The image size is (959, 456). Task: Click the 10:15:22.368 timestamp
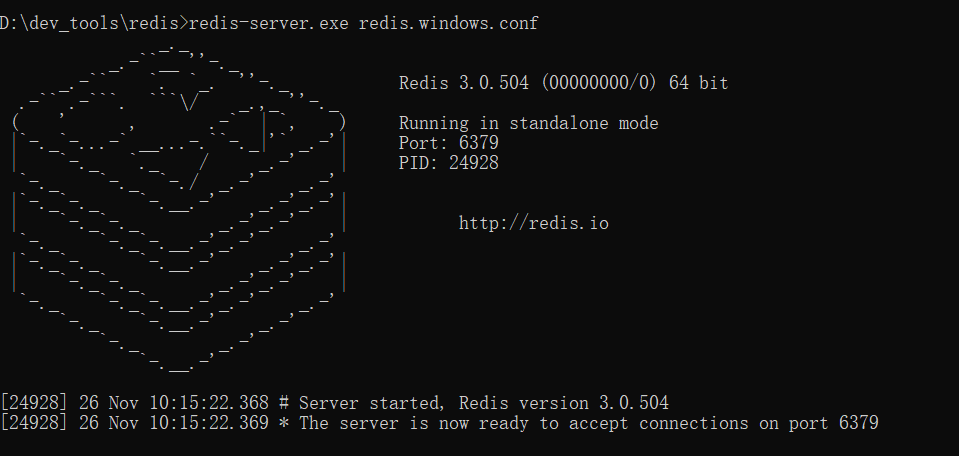pyautogui.click(x=209, y=403)
